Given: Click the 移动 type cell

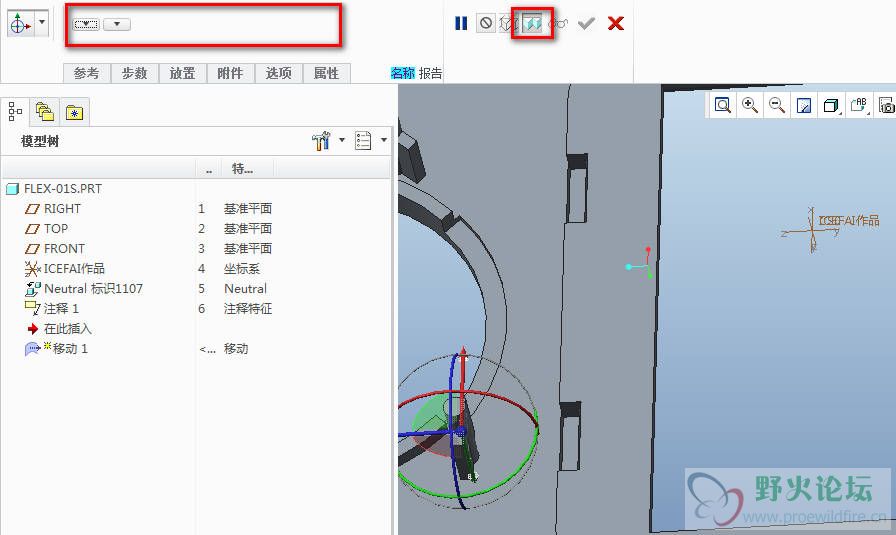Looking at the screenshot, I should [235, 349].
